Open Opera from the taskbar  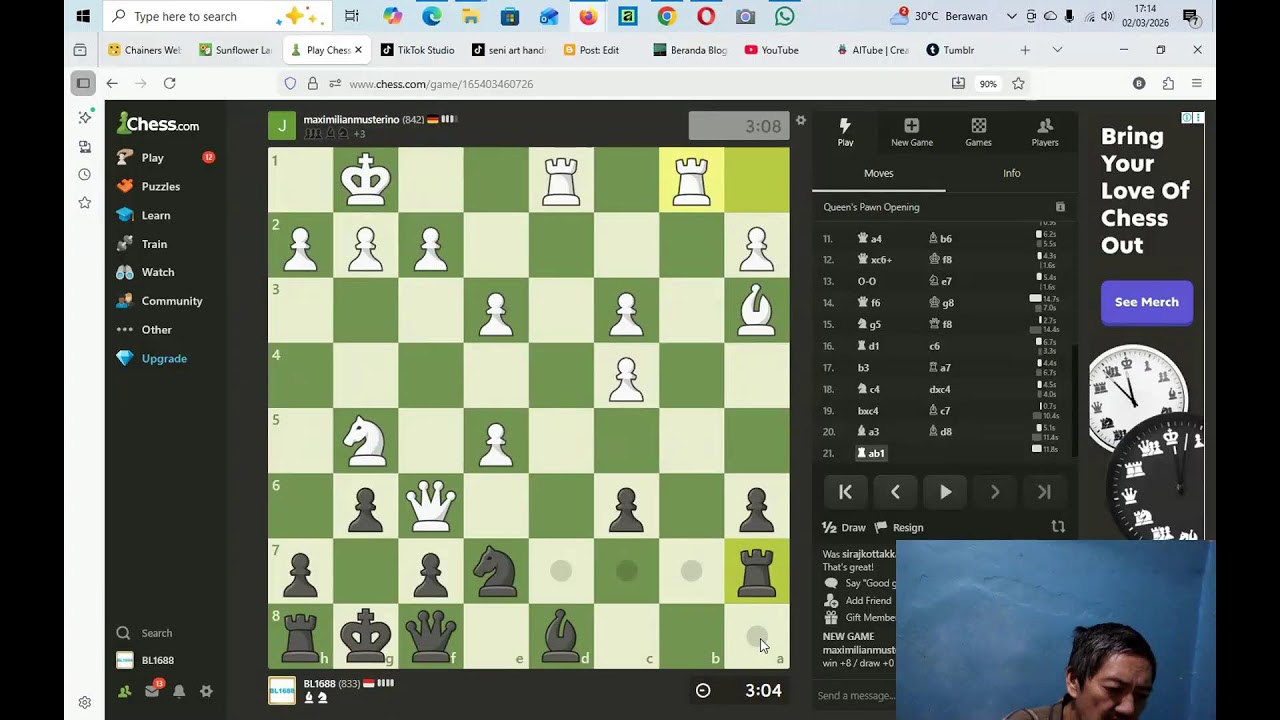point(706,16)
